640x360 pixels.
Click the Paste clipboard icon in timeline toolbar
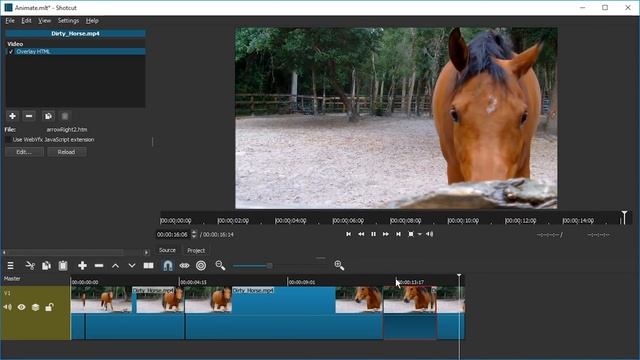(63, 266)
